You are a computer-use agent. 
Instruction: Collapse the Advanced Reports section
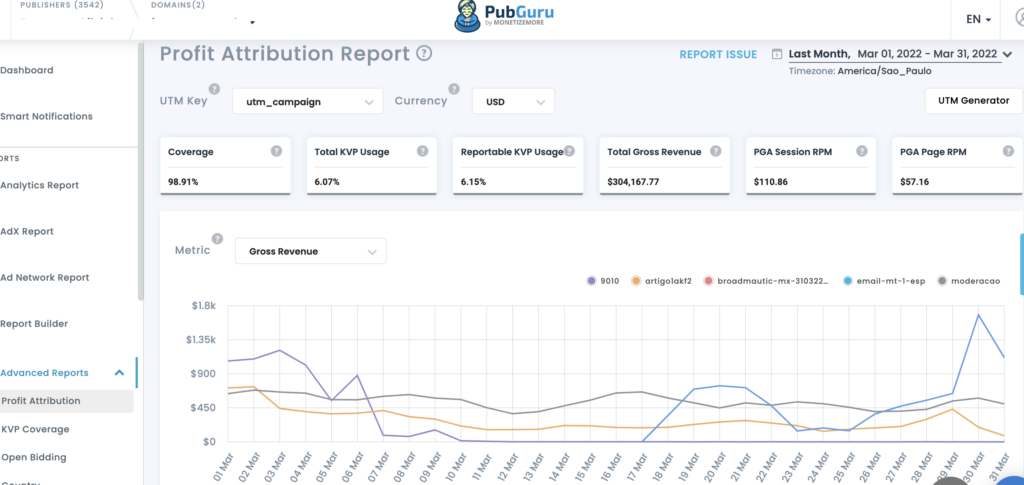[x=119, y=373]
